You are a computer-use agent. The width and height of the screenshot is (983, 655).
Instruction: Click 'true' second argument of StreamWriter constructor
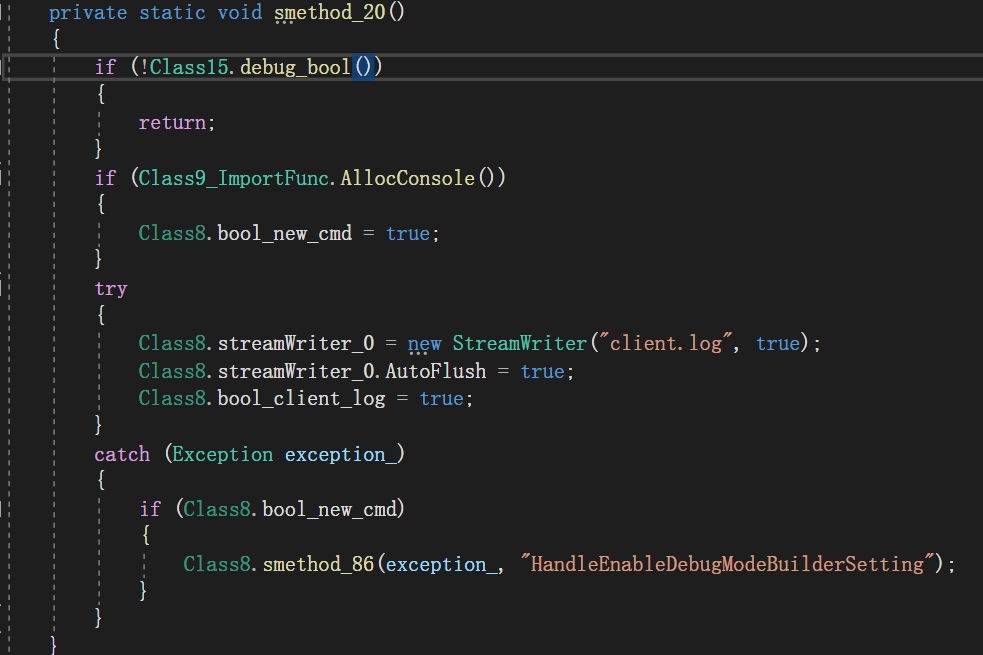point(778,343)
